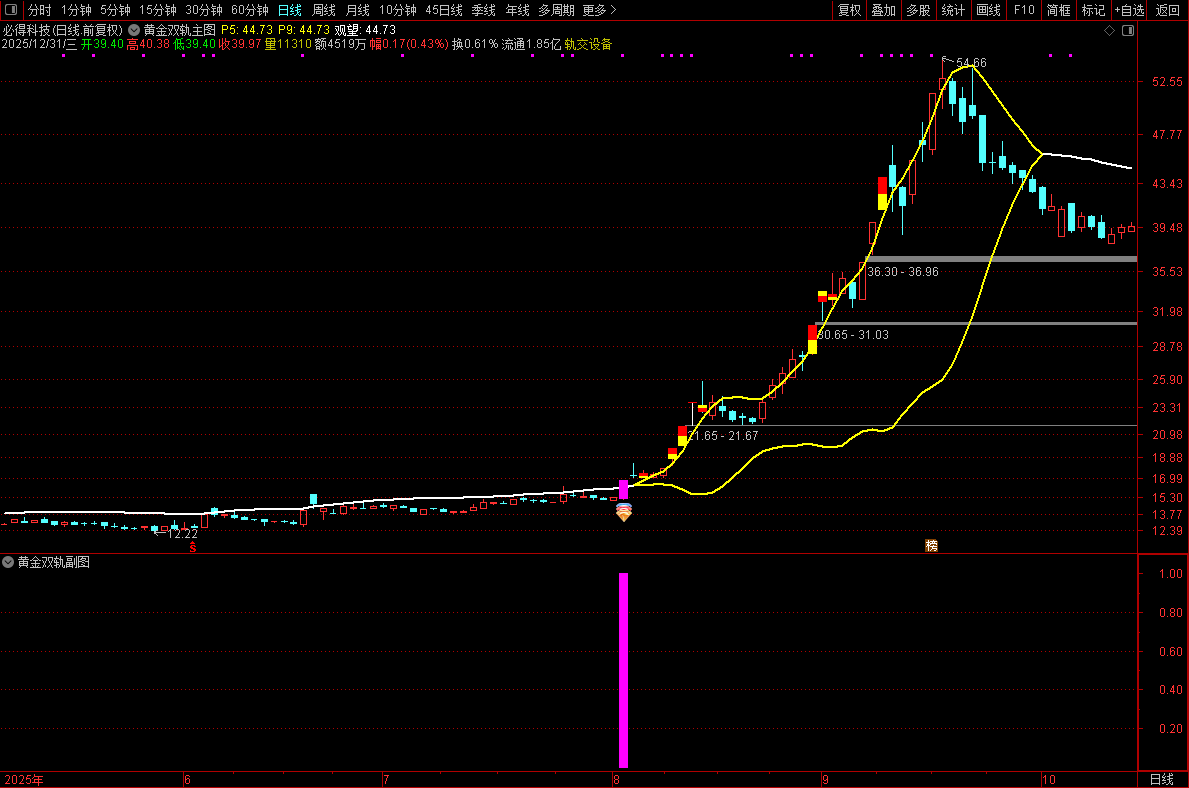This screenshot has height=788, width=1189.
Task: Toggle the left sidebar panel icon
Action: 11,10
